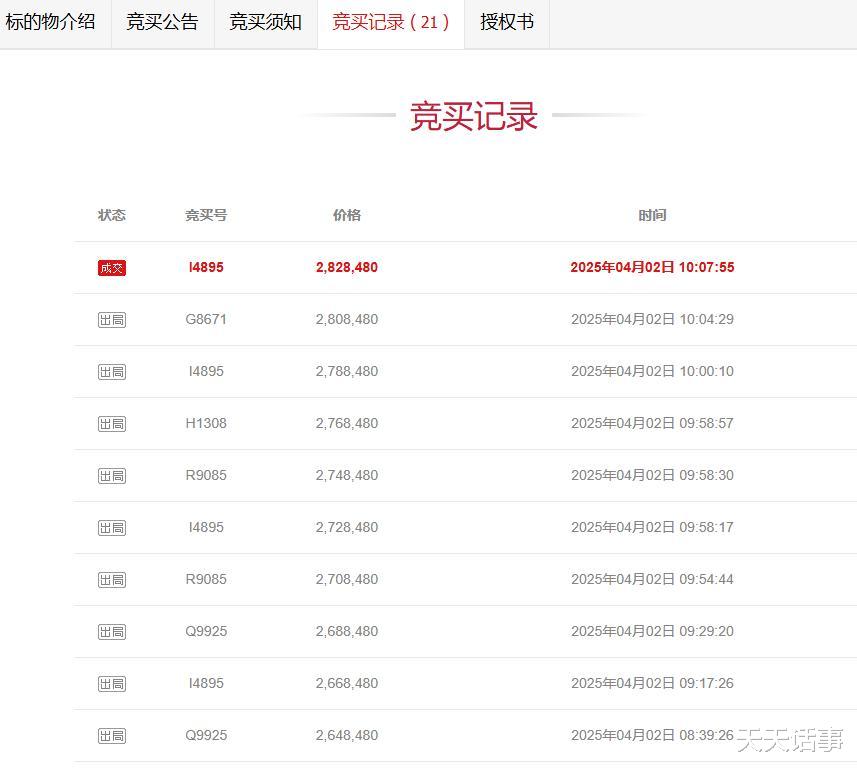Click the 出局 badge in the G8671 row
The height and width of the screenshot is (770, 857).
click(112, 320)
